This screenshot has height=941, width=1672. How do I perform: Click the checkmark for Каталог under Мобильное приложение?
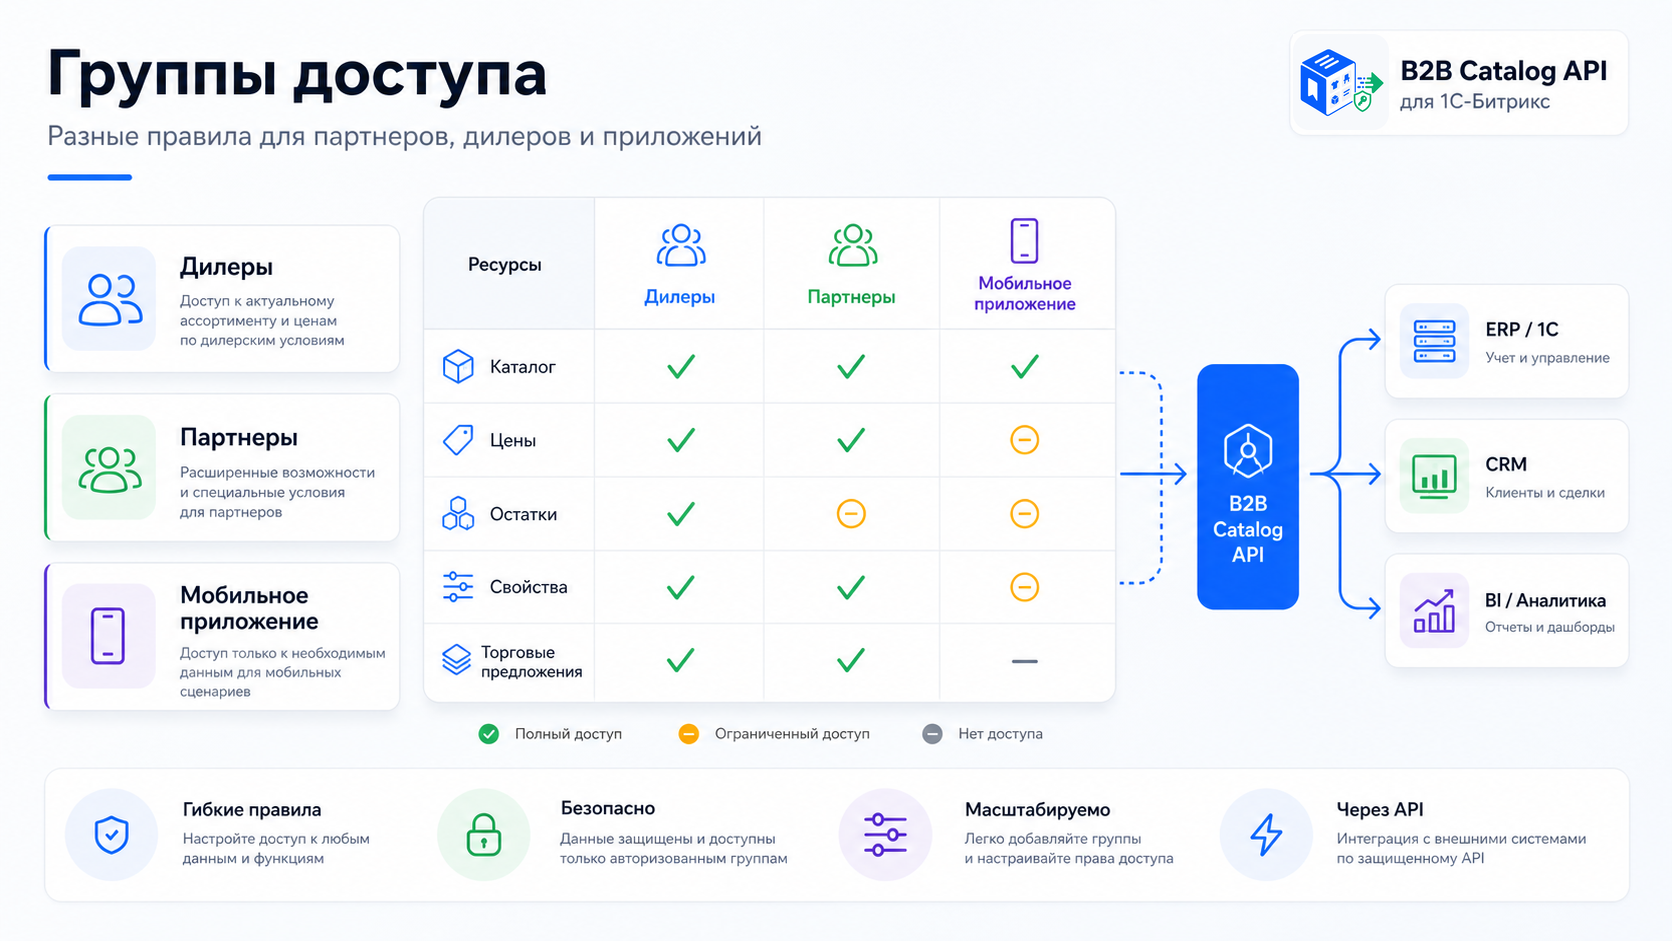coord(1024,366)
